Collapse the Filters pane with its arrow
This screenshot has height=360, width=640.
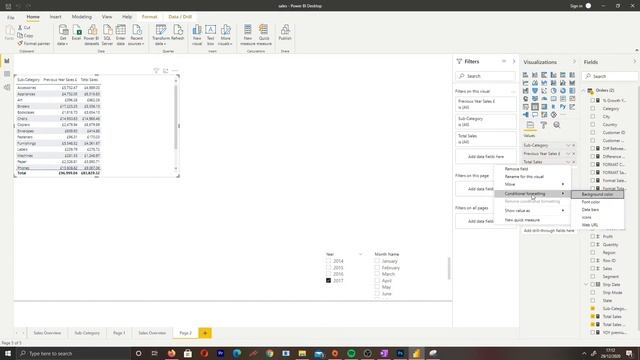[514, 61]
